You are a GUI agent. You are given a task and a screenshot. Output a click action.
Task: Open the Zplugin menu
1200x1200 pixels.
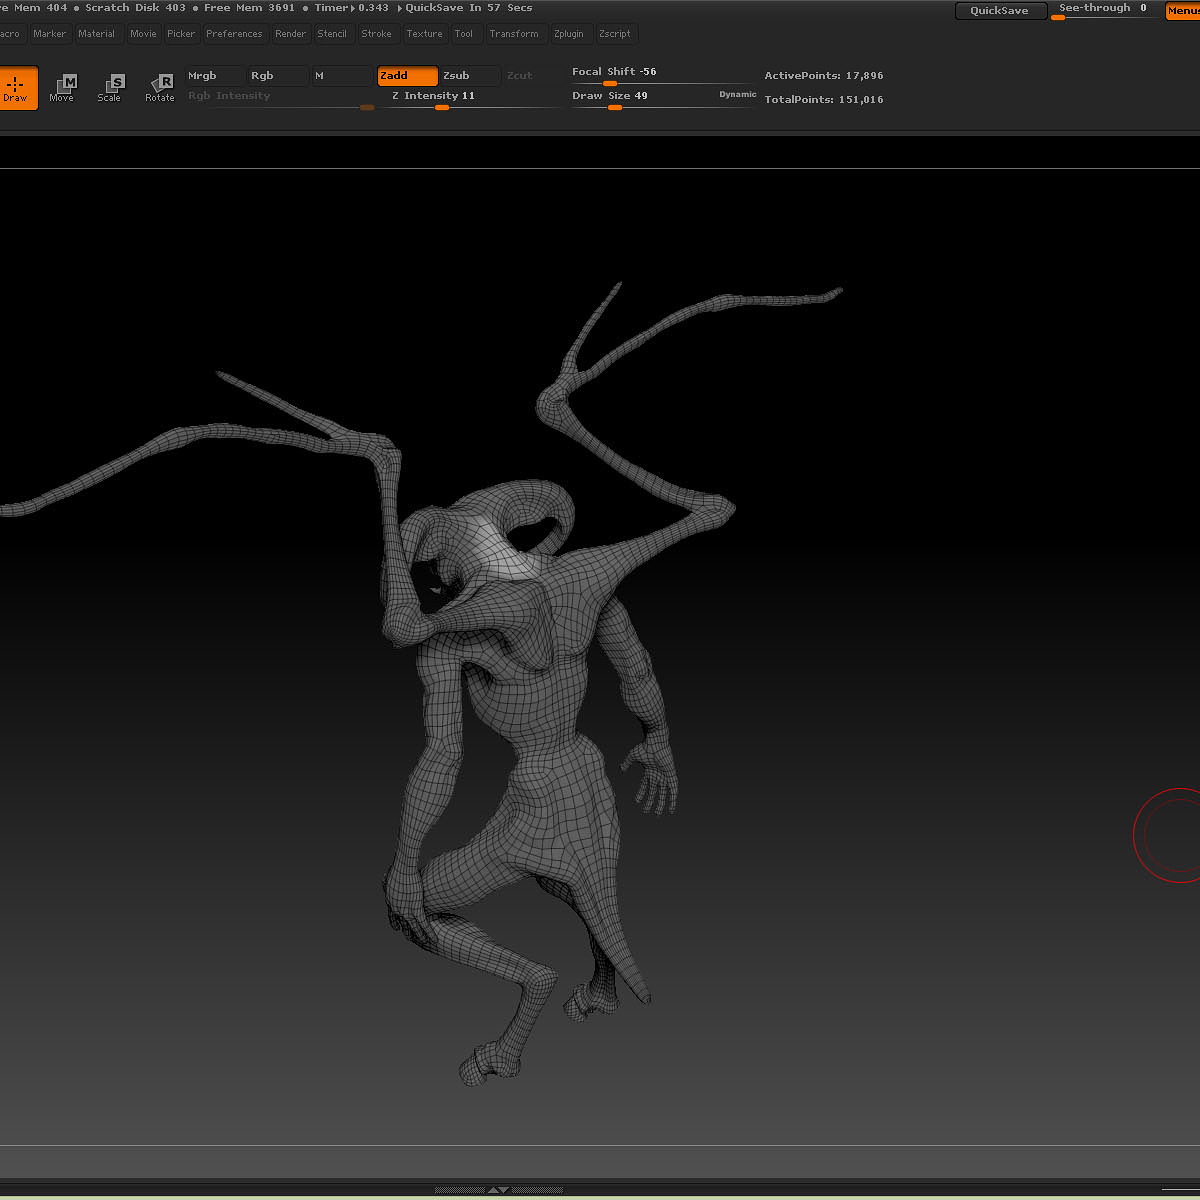point(569,34)
